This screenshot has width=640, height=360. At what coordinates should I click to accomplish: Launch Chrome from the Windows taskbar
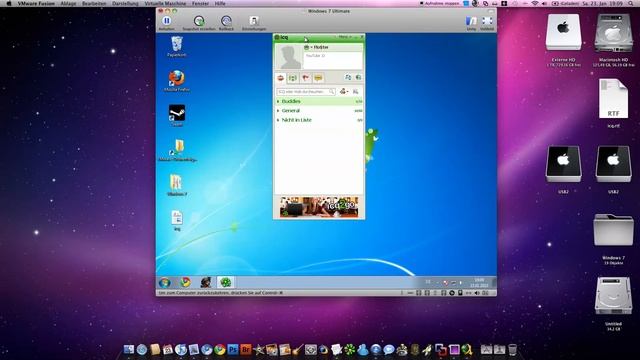[185, 282]
